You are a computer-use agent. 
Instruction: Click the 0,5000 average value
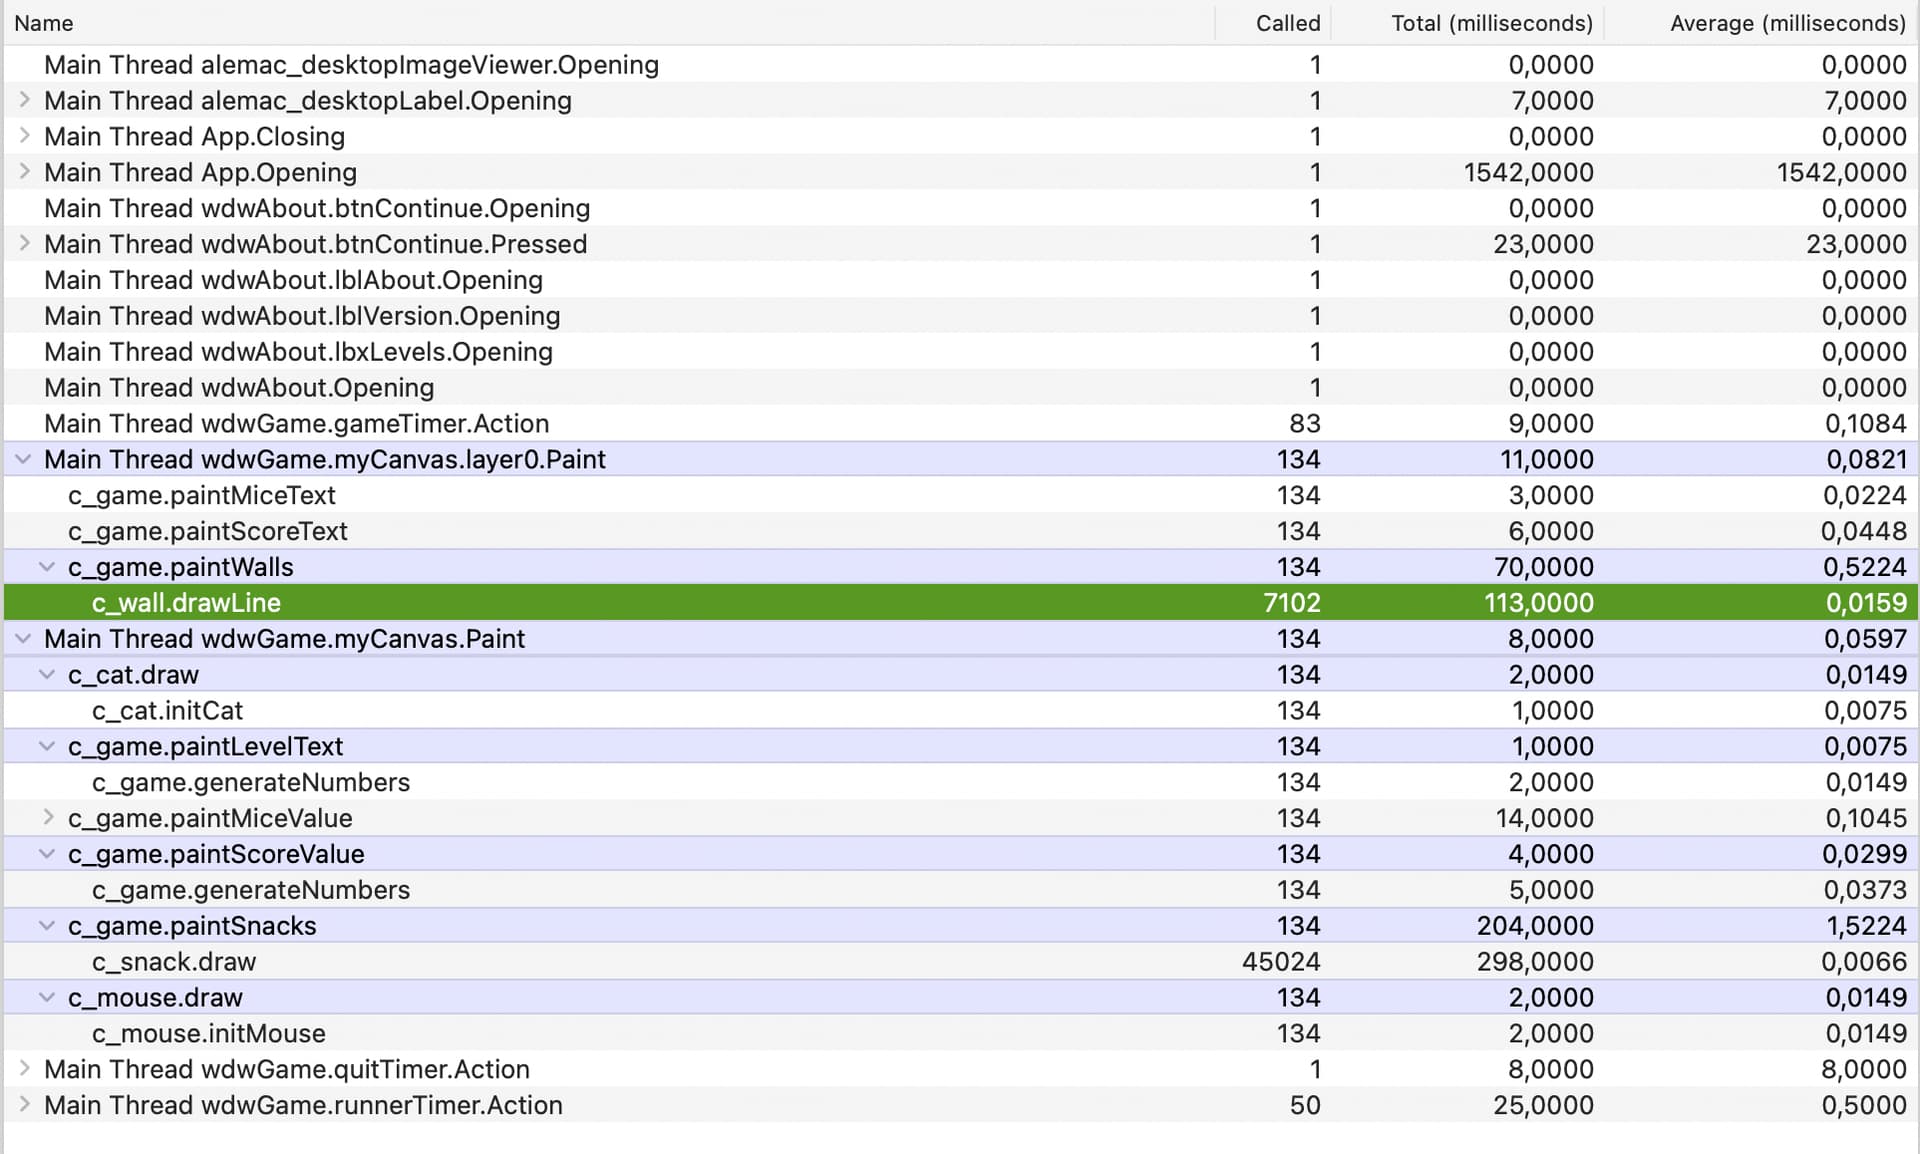point(1865,1105)
